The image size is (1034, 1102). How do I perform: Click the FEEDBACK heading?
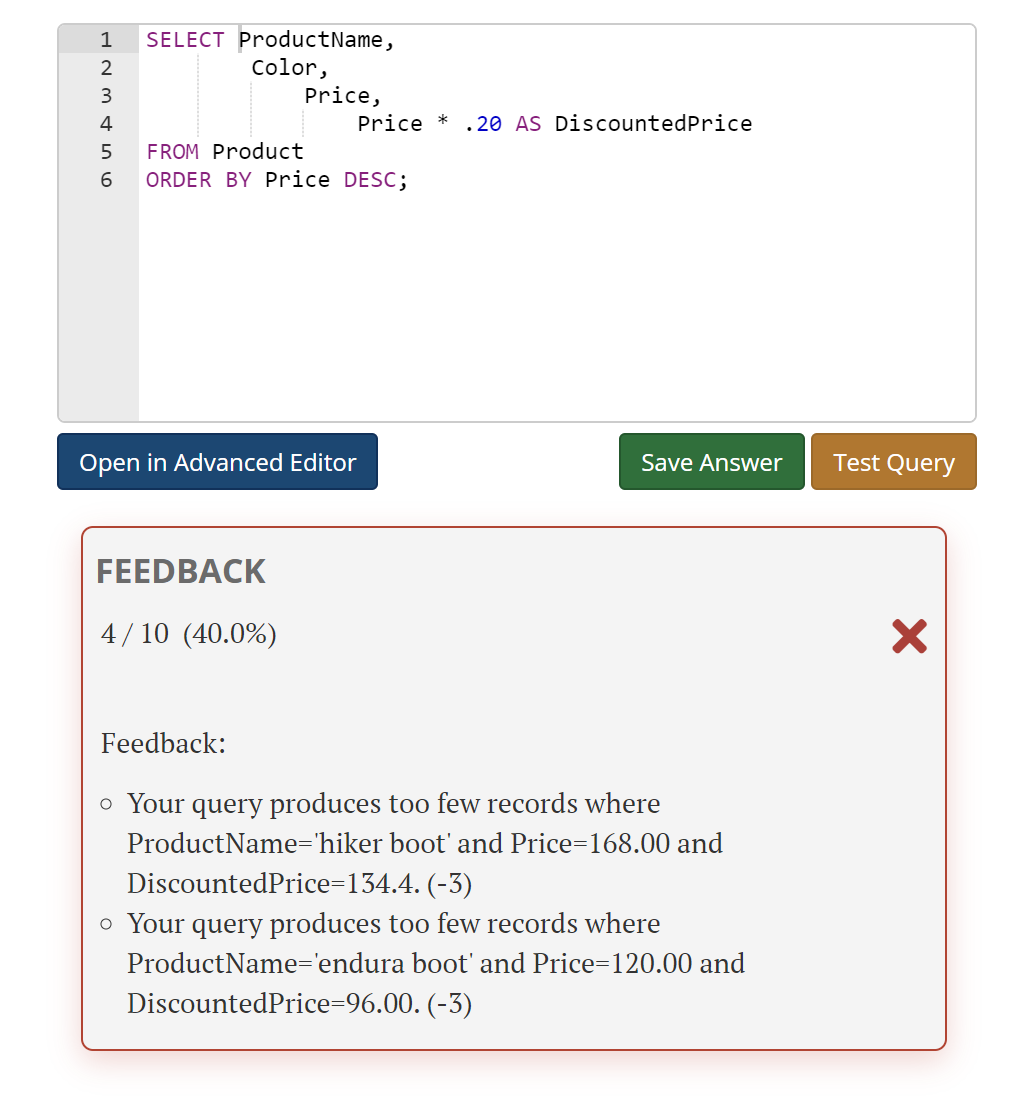pos(181,571)
